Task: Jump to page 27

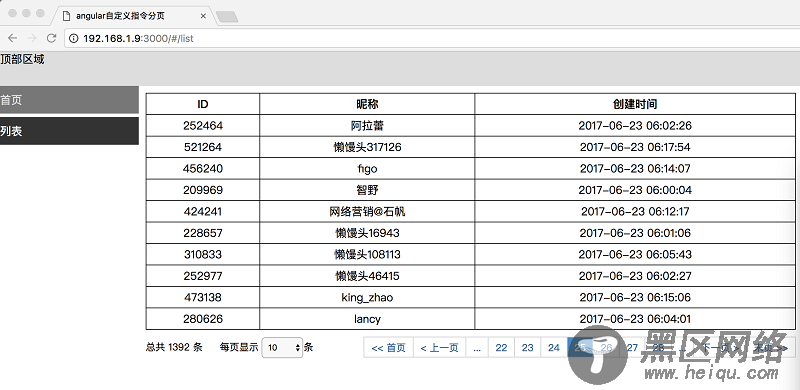Action: click(633, 348)
